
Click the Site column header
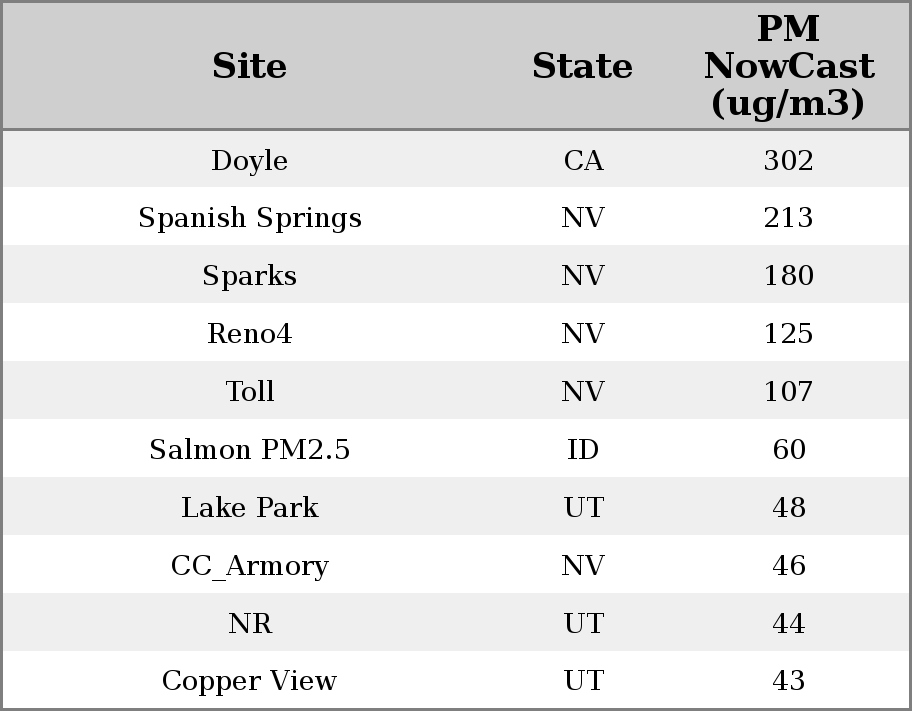(x=250, y=66)
